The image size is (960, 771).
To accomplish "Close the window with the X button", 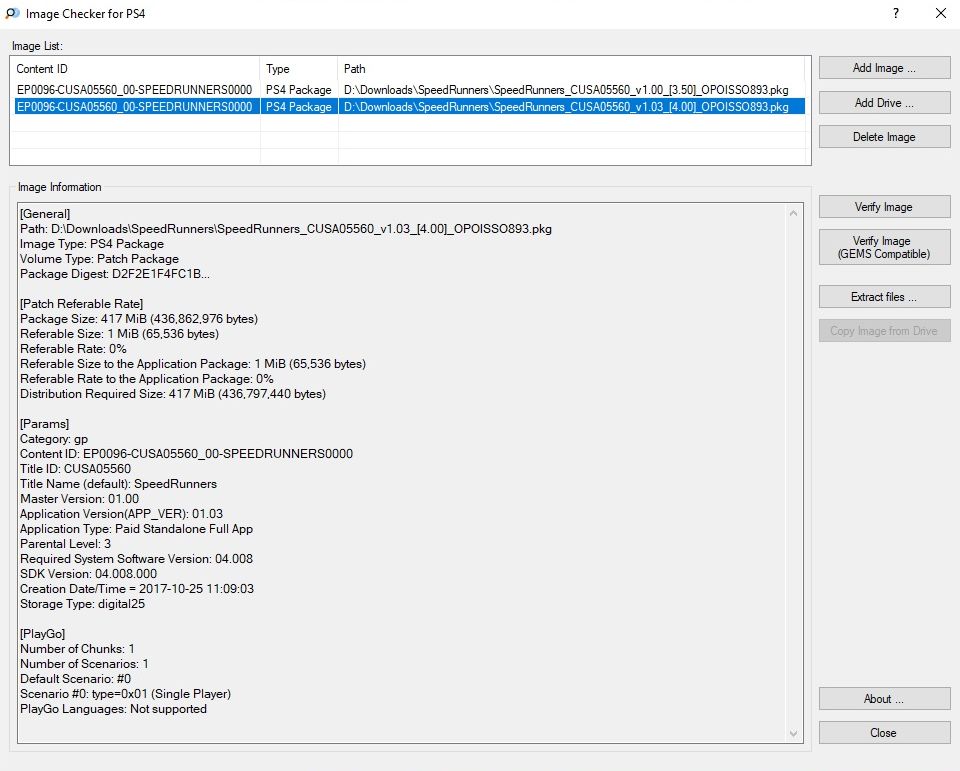I will tap(940, 14).
